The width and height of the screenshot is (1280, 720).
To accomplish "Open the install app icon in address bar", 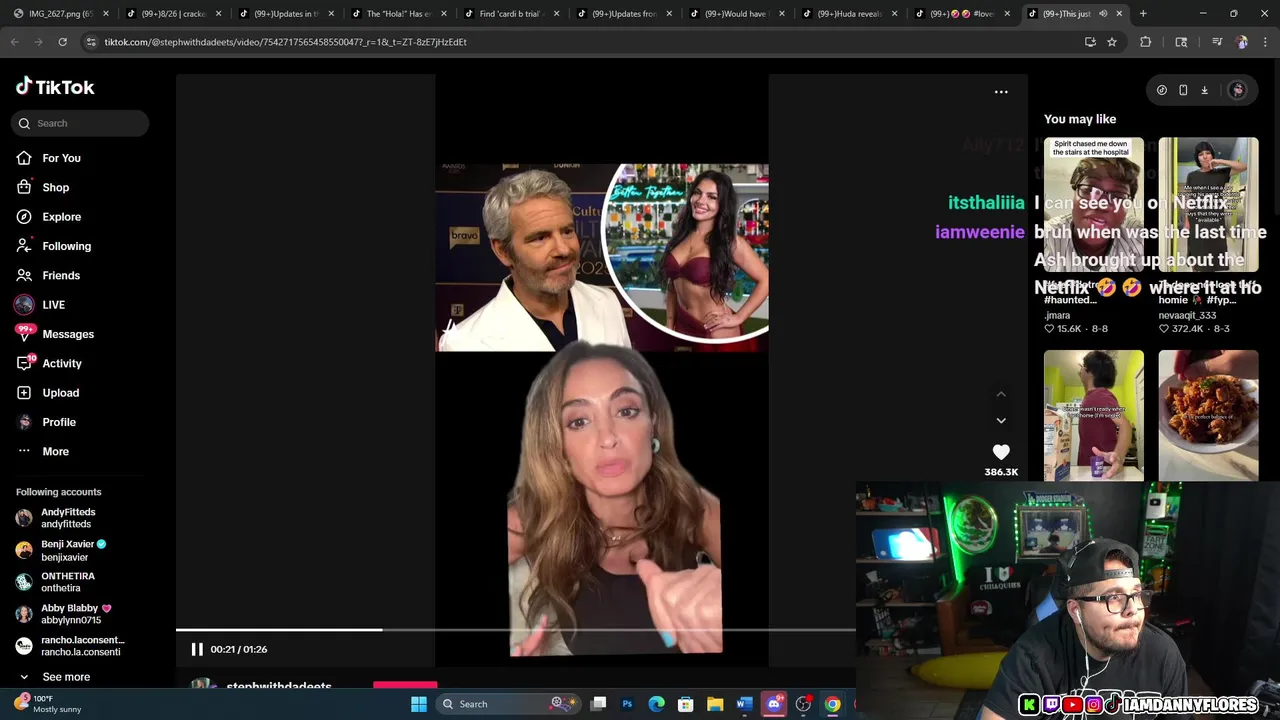I will 1090,42.
